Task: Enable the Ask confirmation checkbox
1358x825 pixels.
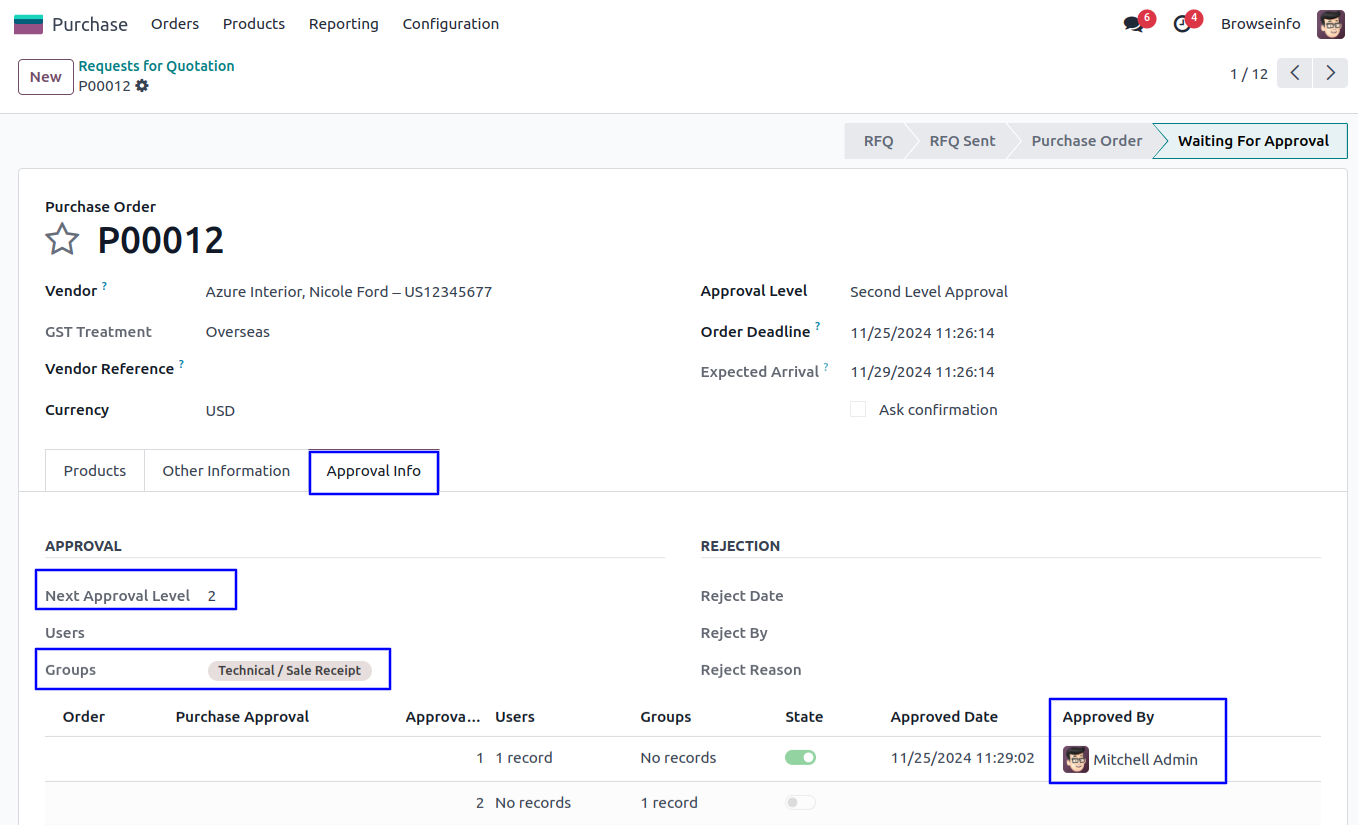Action: click(858, 410)
